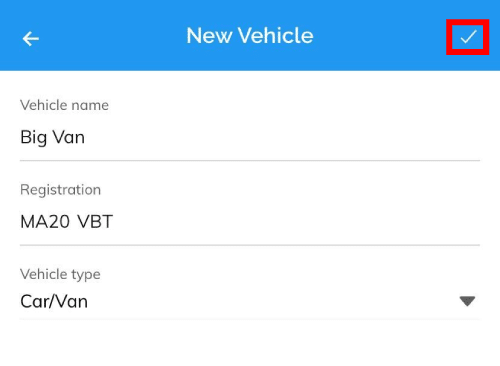Image resolution: width=500 pixels, height=366 pixels.
Task: Click the Car/Van selected value text
Action: (x=54, y=301)
